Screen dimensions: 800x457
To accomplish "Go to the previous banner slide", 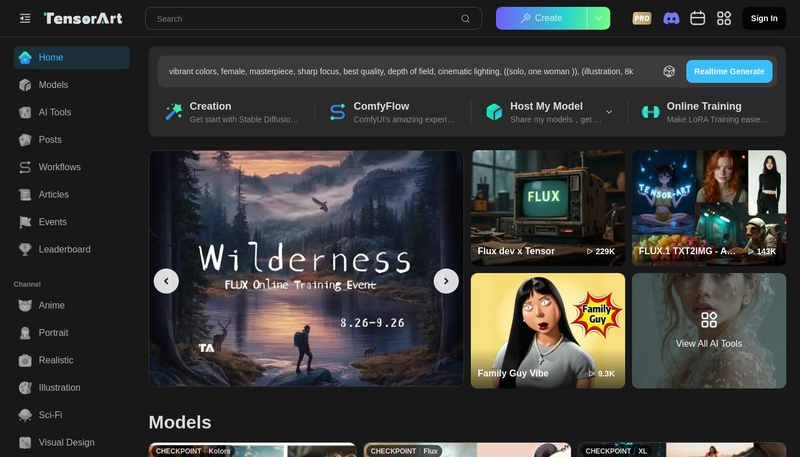I will tap(166, 281).
